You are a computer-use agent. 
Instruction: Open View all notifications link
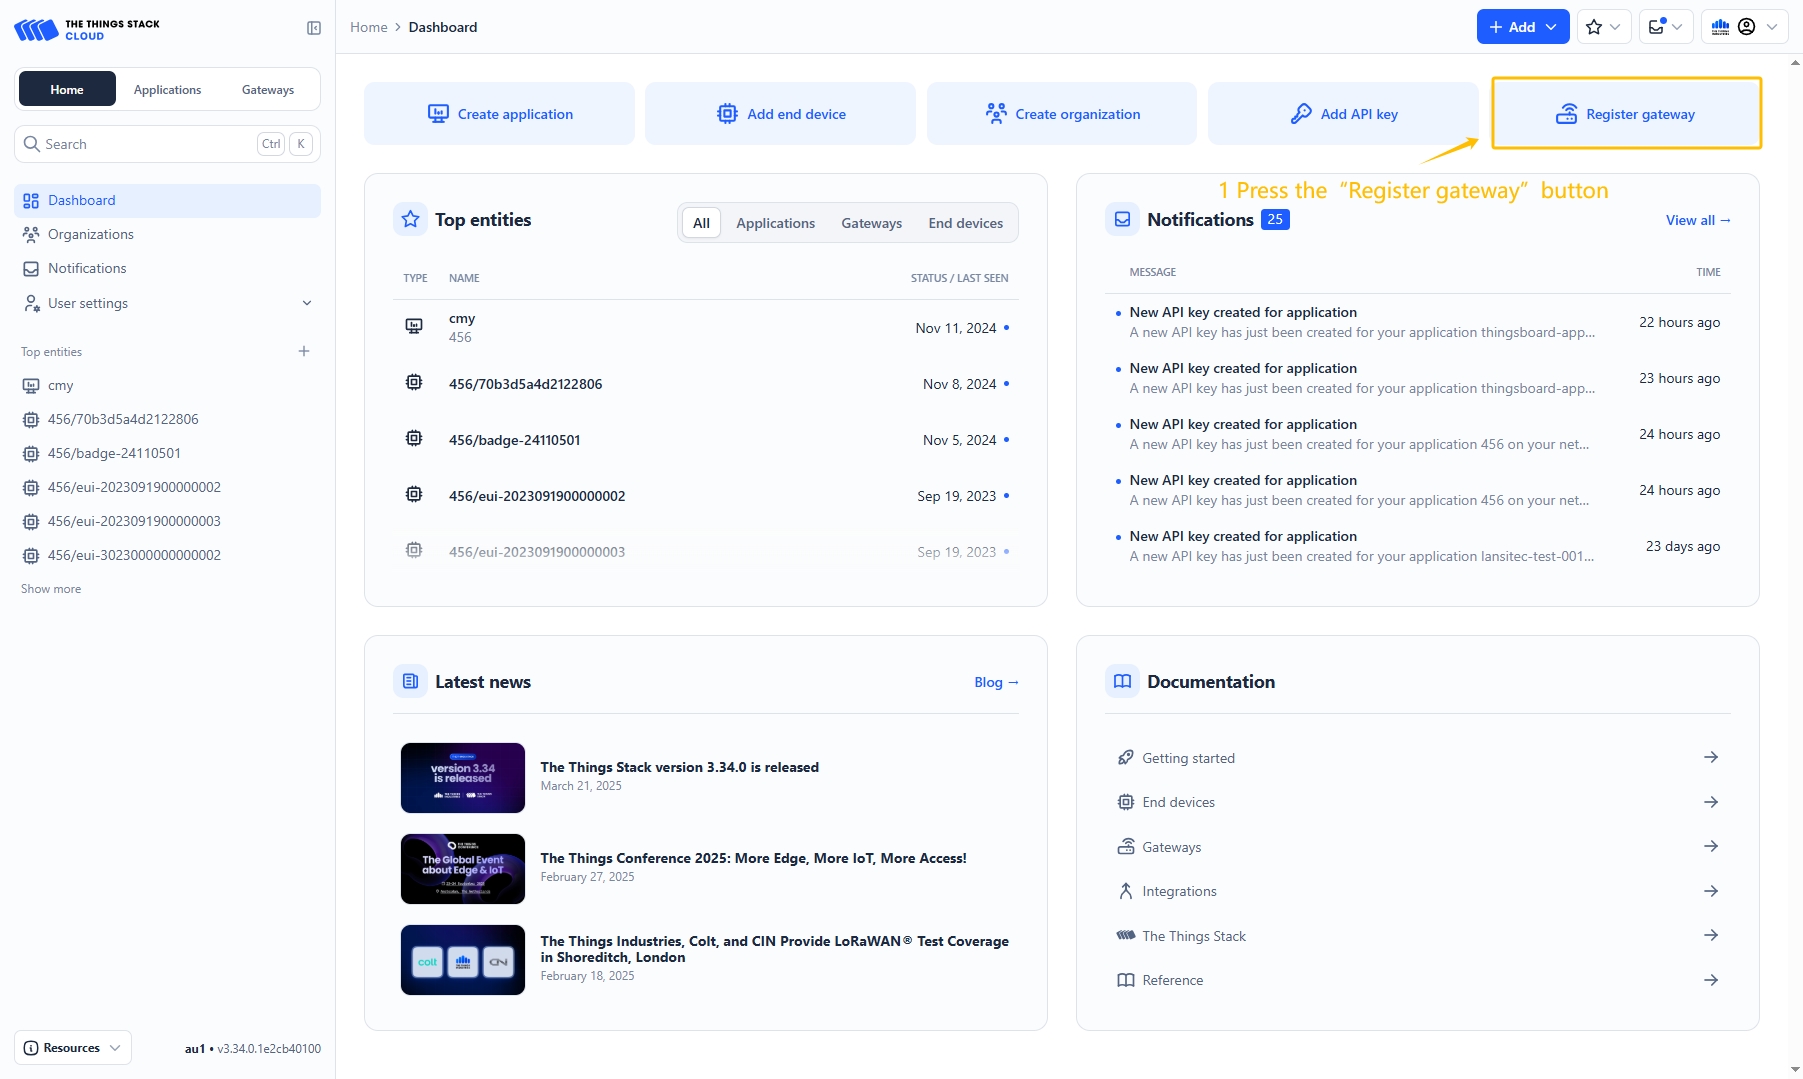pyautogui.click(x=1697, y=220)
